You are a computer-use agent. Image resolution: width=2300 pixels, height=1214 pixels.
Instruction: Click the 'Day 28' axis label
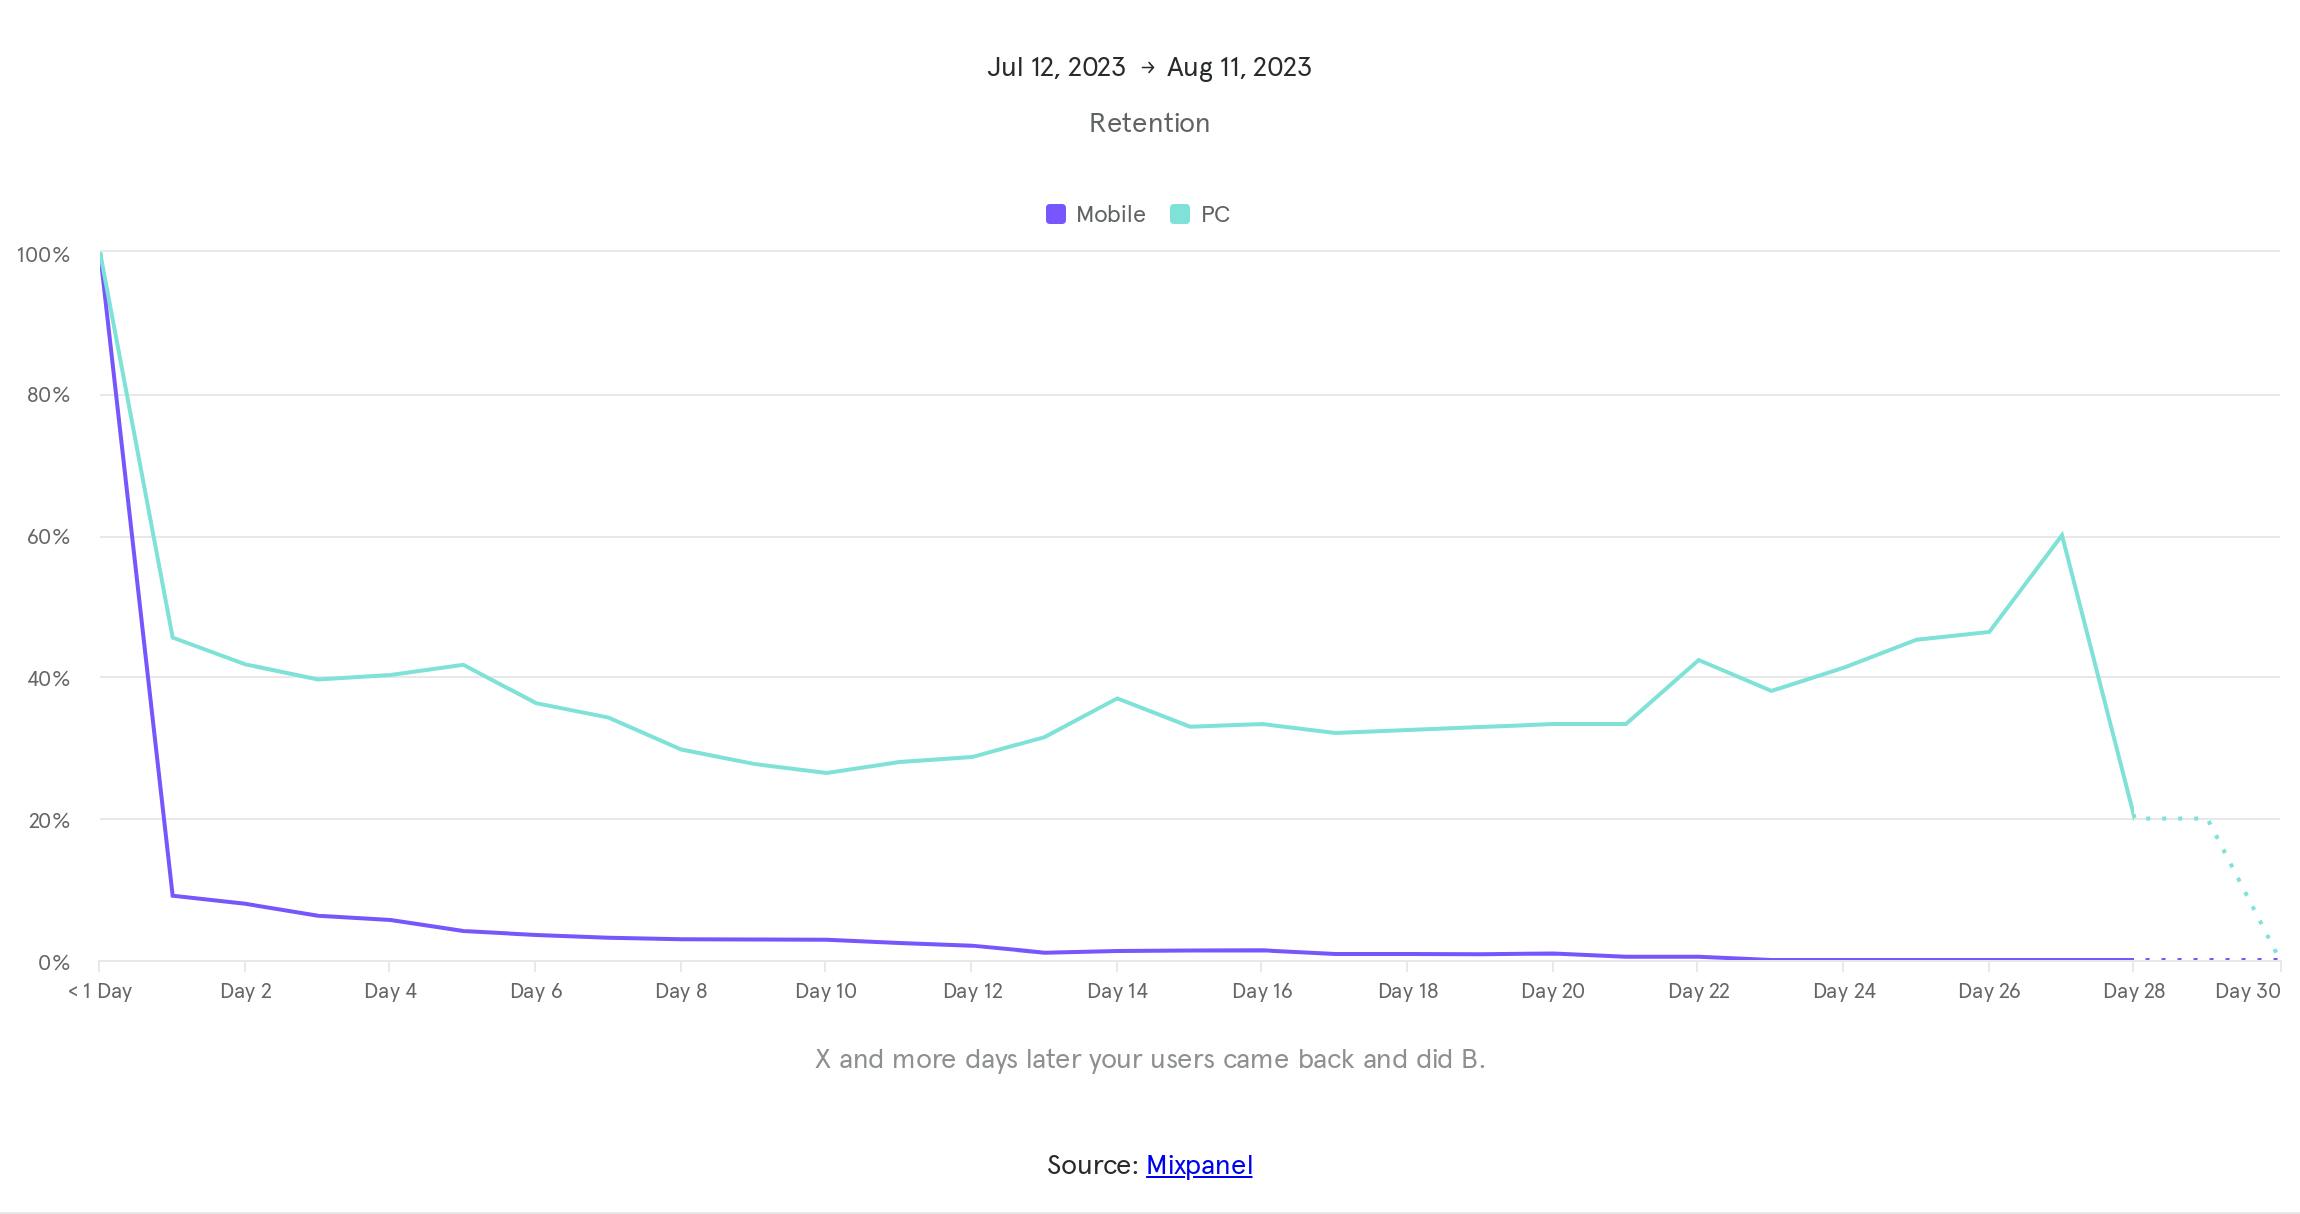pyautogui.click(x=2134, y=991)
